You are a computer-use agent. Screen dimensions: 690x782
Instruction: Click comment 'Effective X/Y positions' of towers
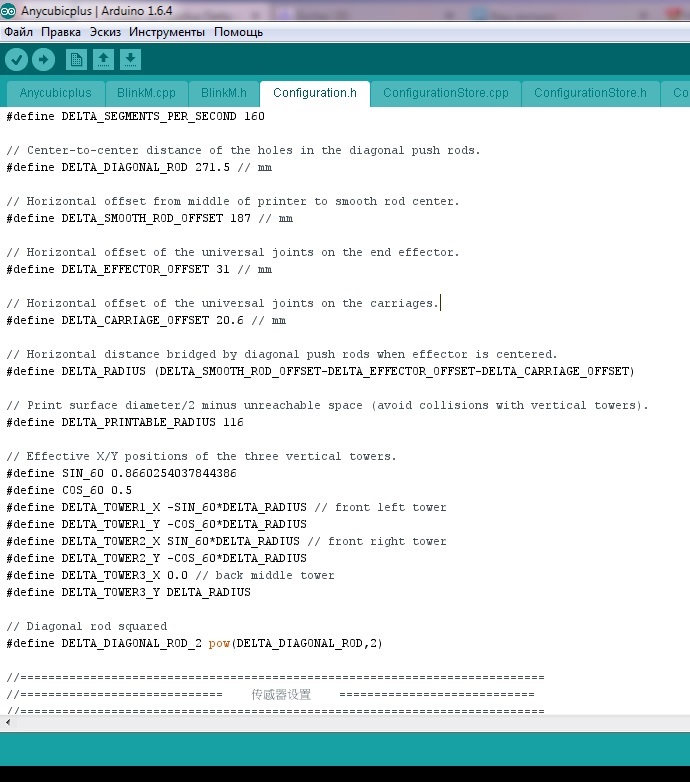point(201,456)
